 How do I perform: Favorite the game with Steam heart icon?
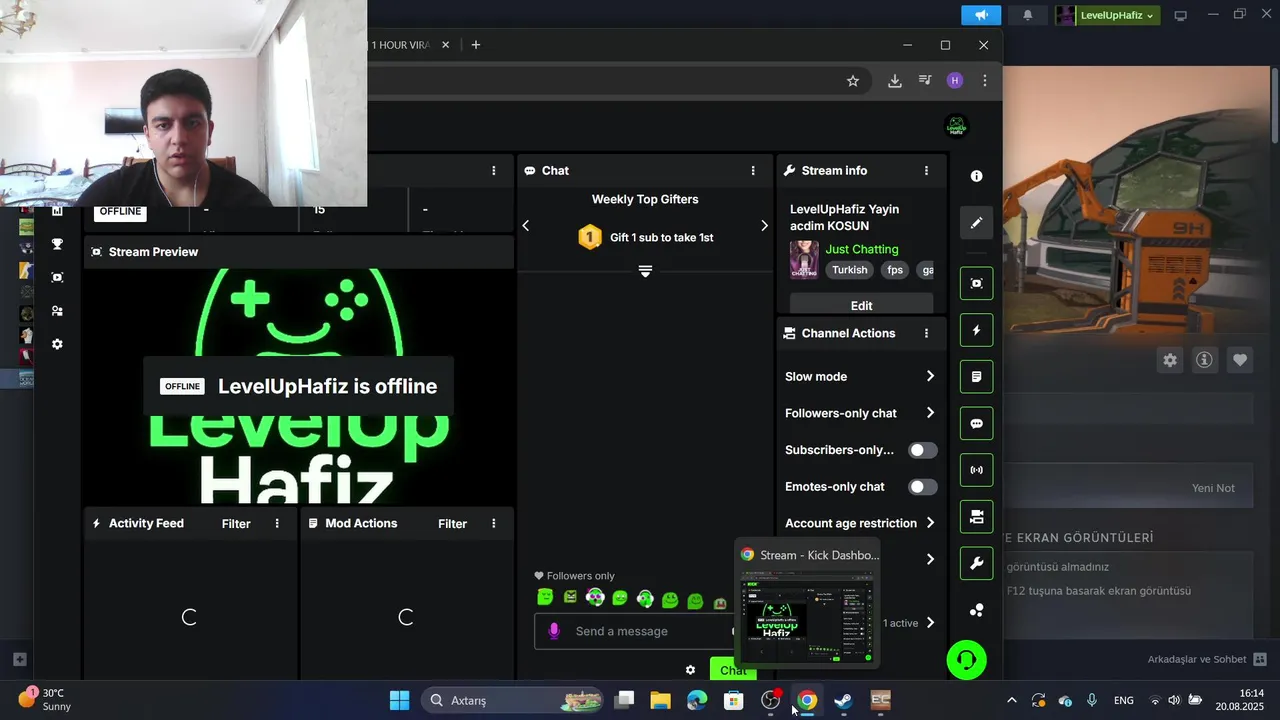(x=1240, y=360)
